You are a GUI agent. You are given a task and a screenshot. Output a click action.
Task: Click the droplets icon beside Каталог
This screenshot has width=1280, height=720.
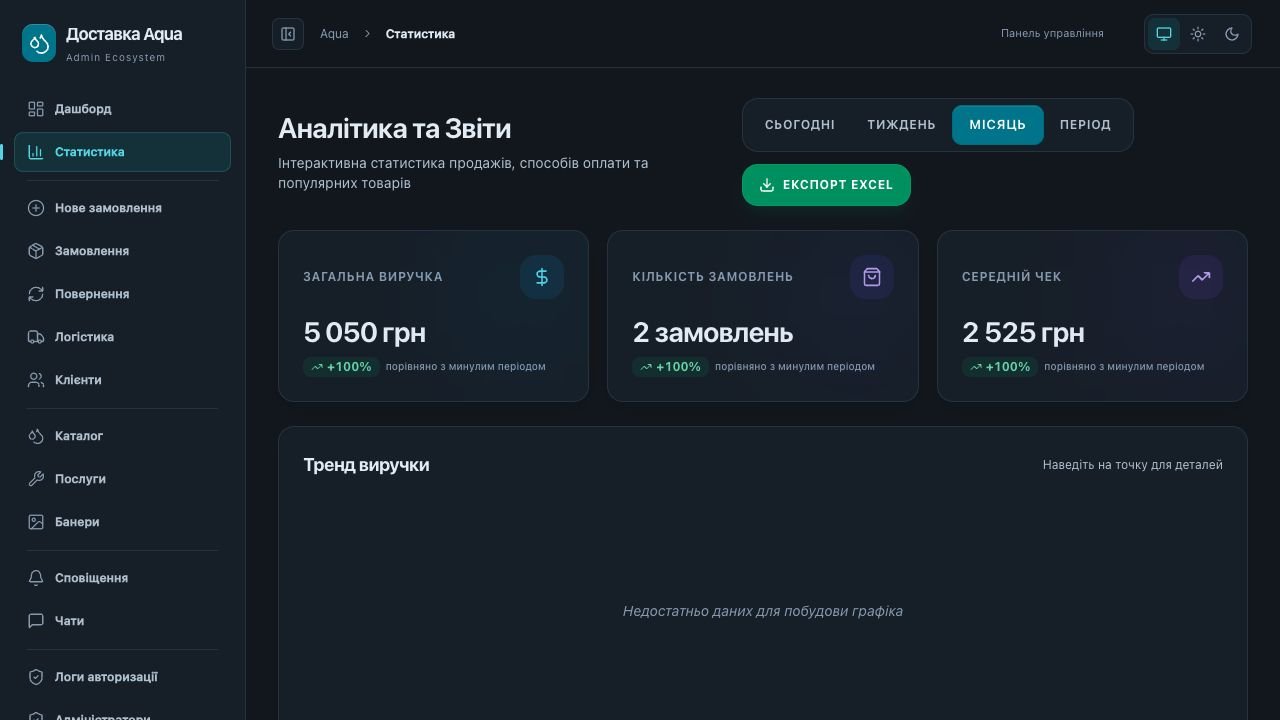pos(36,436)
